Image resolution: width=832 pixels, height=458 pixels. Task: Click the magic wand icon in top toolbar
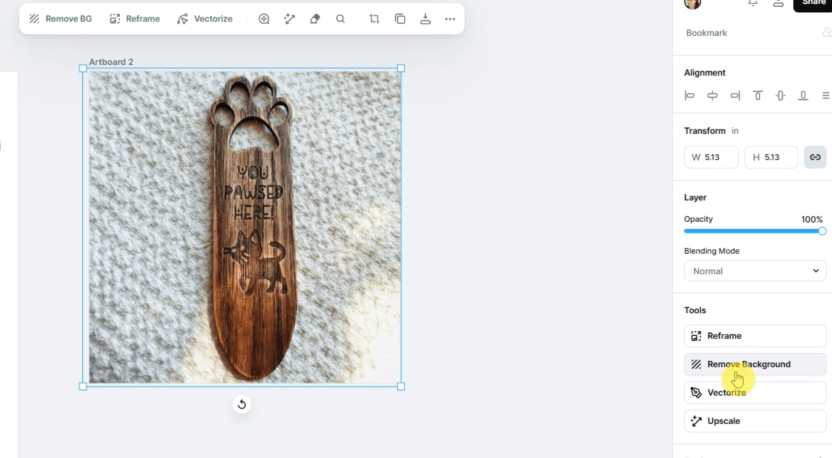[x=289, y=19]
